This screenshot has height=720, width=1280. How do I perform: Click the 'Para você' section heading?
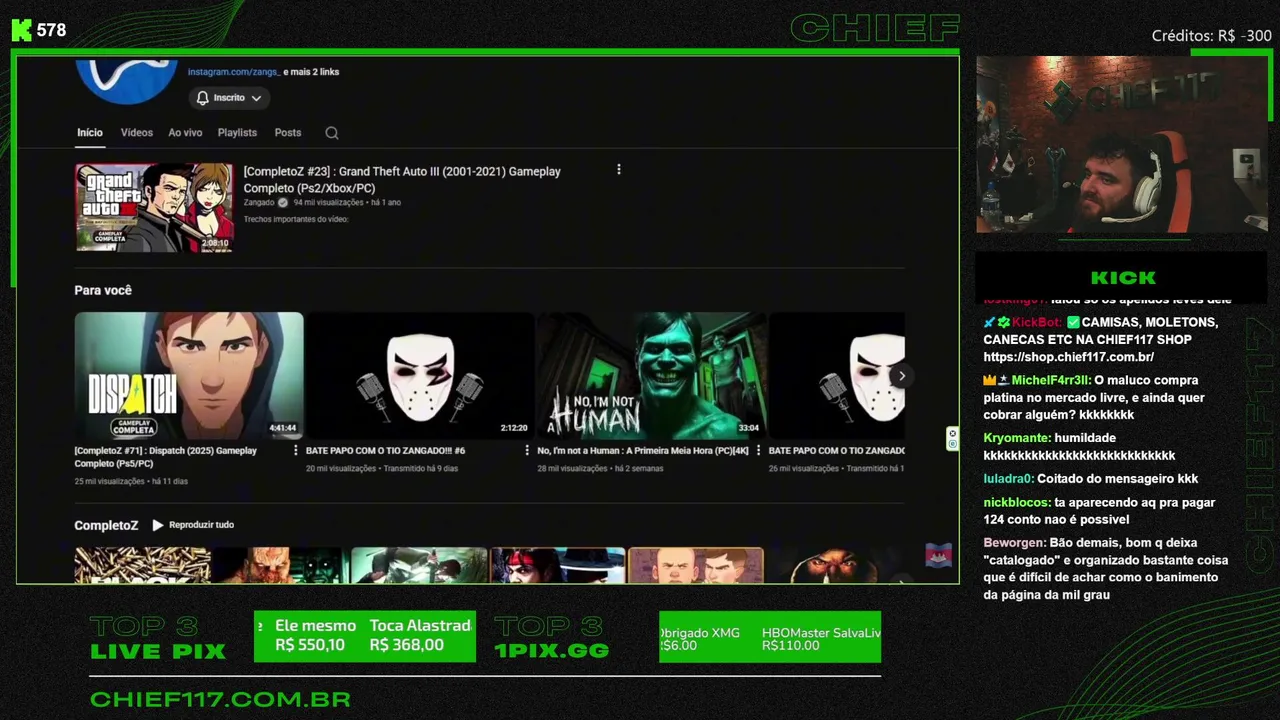pos(103,290)
